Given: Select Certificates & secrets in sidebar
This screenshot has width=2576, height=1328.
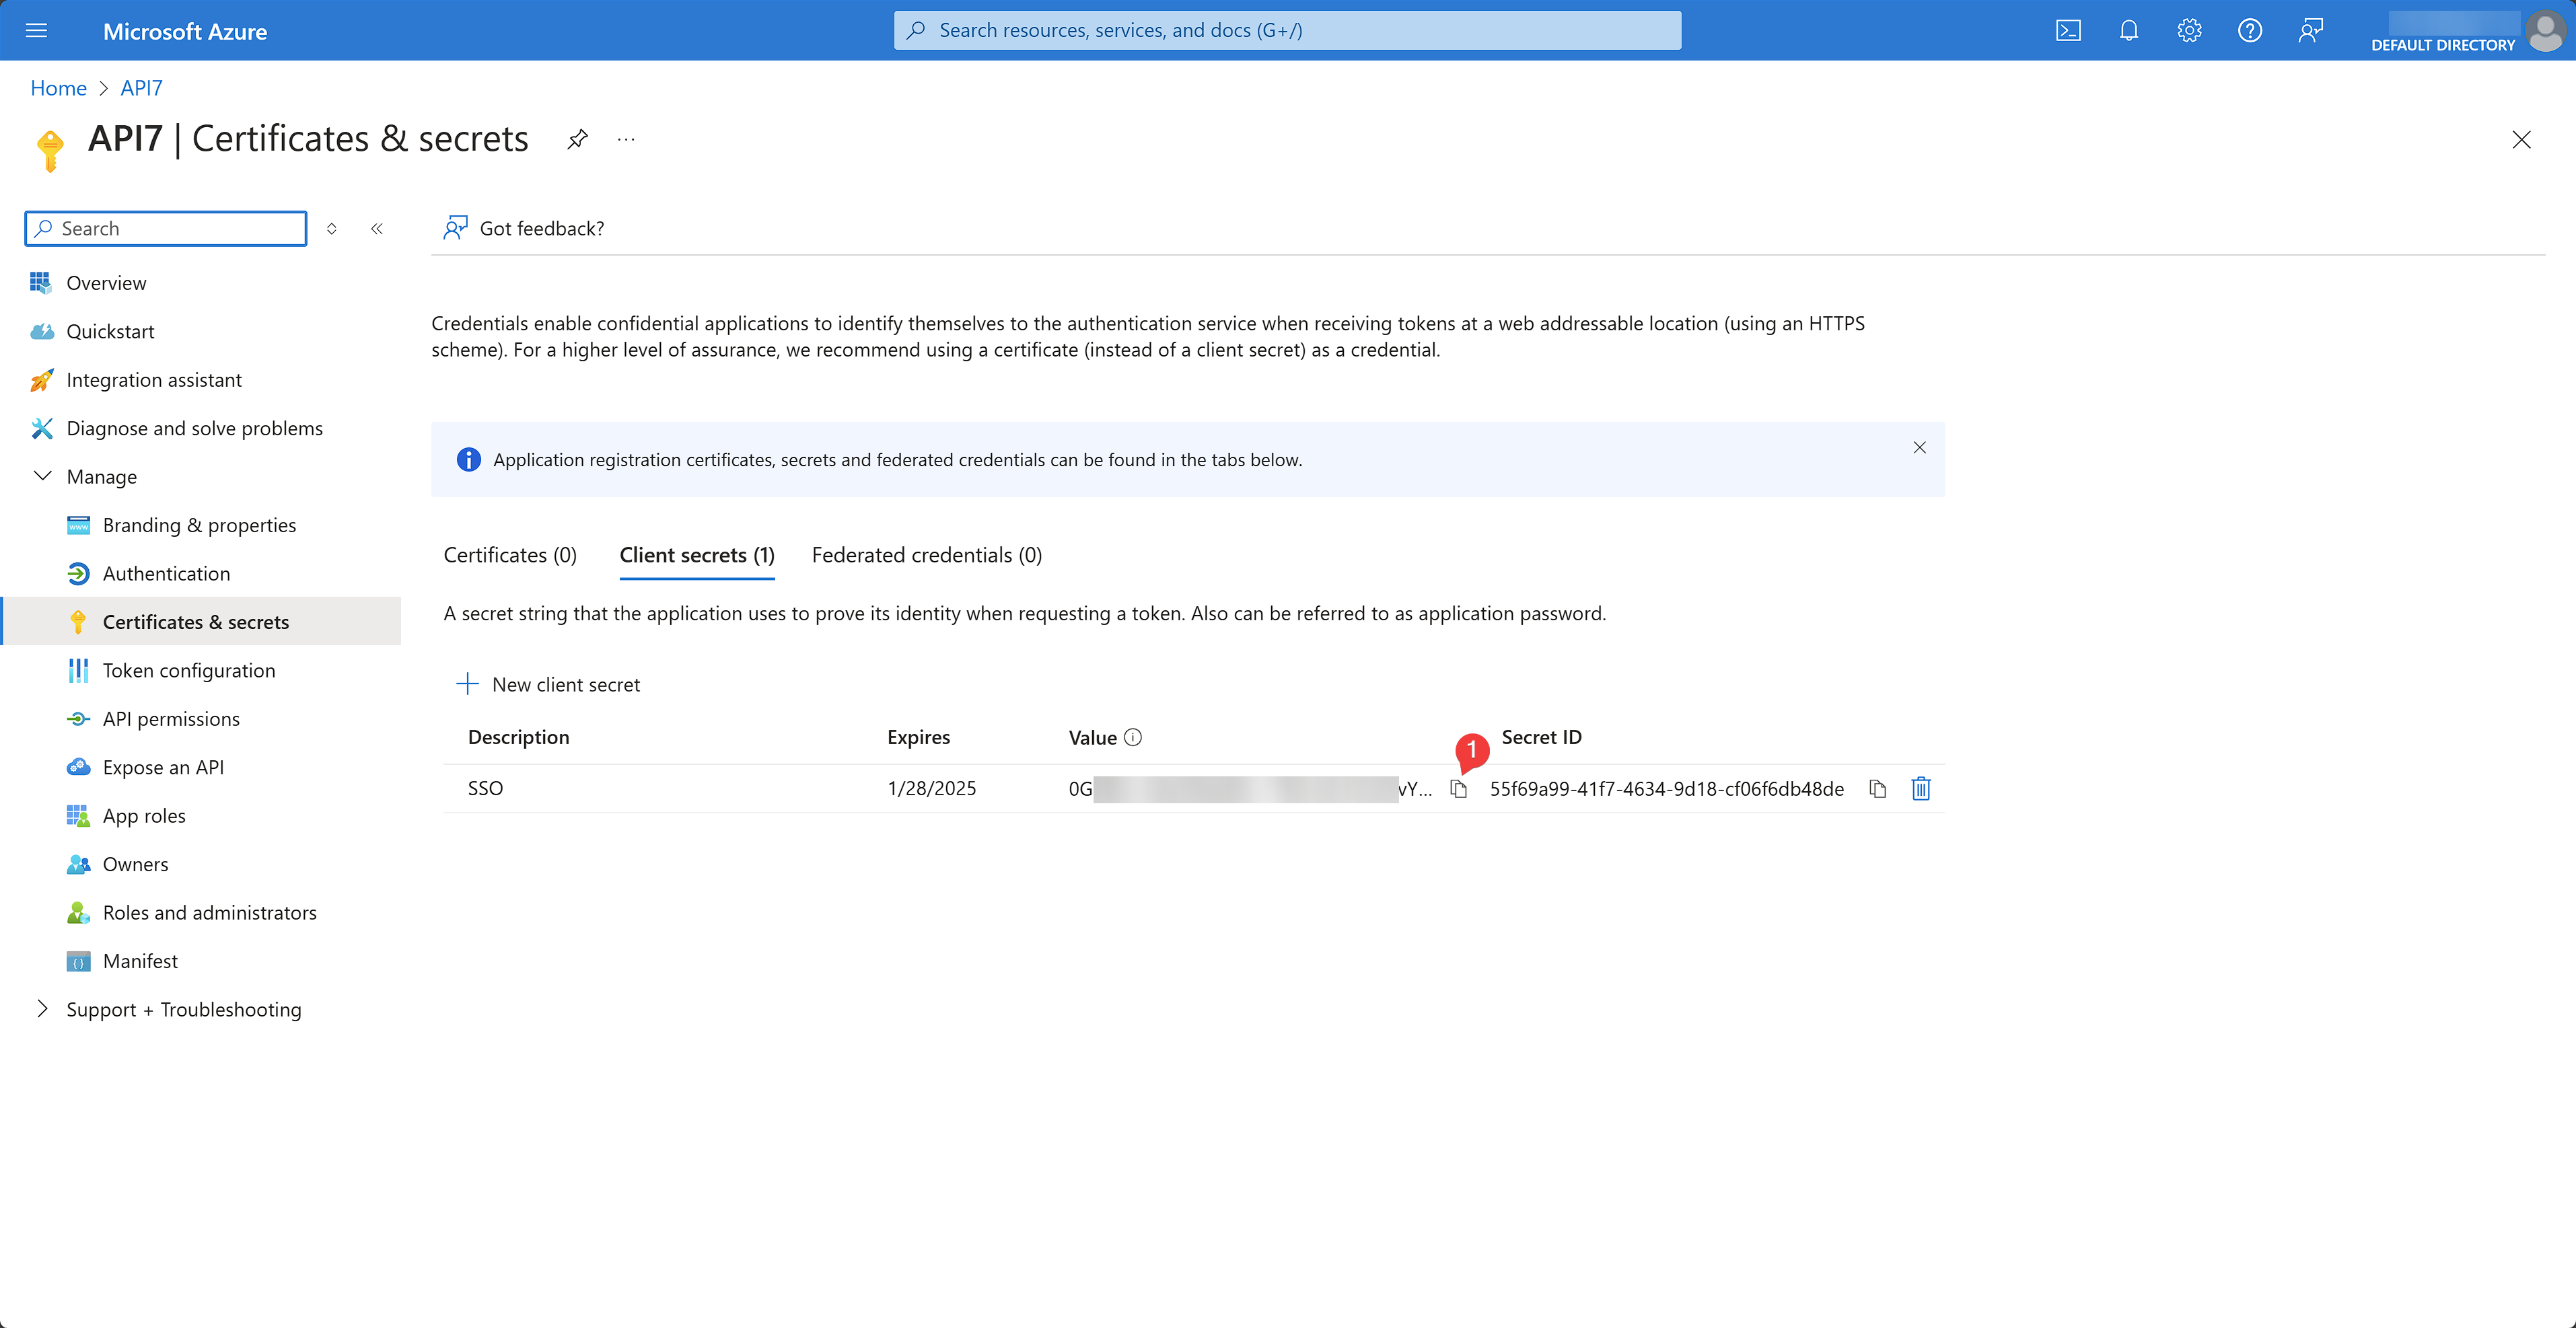Looking at the screenshot, I should tap(200, 621).
